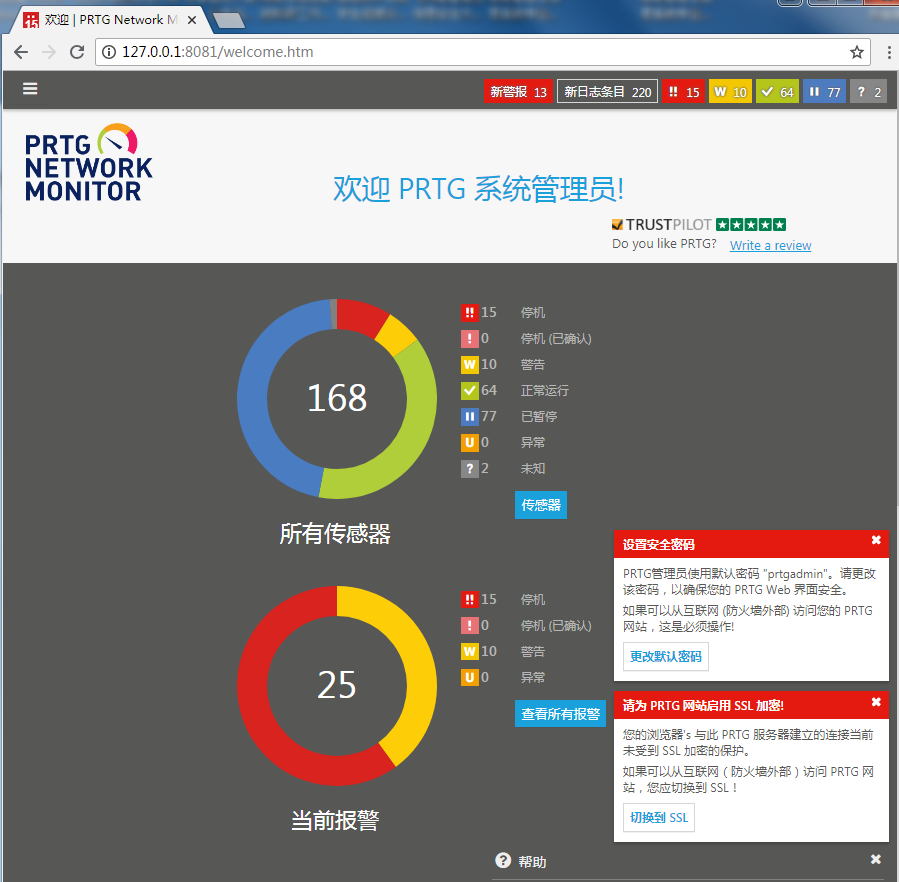Click the red down sensors status icon showing 15
This screenshot has height=882, width=899.
(683, 91)
